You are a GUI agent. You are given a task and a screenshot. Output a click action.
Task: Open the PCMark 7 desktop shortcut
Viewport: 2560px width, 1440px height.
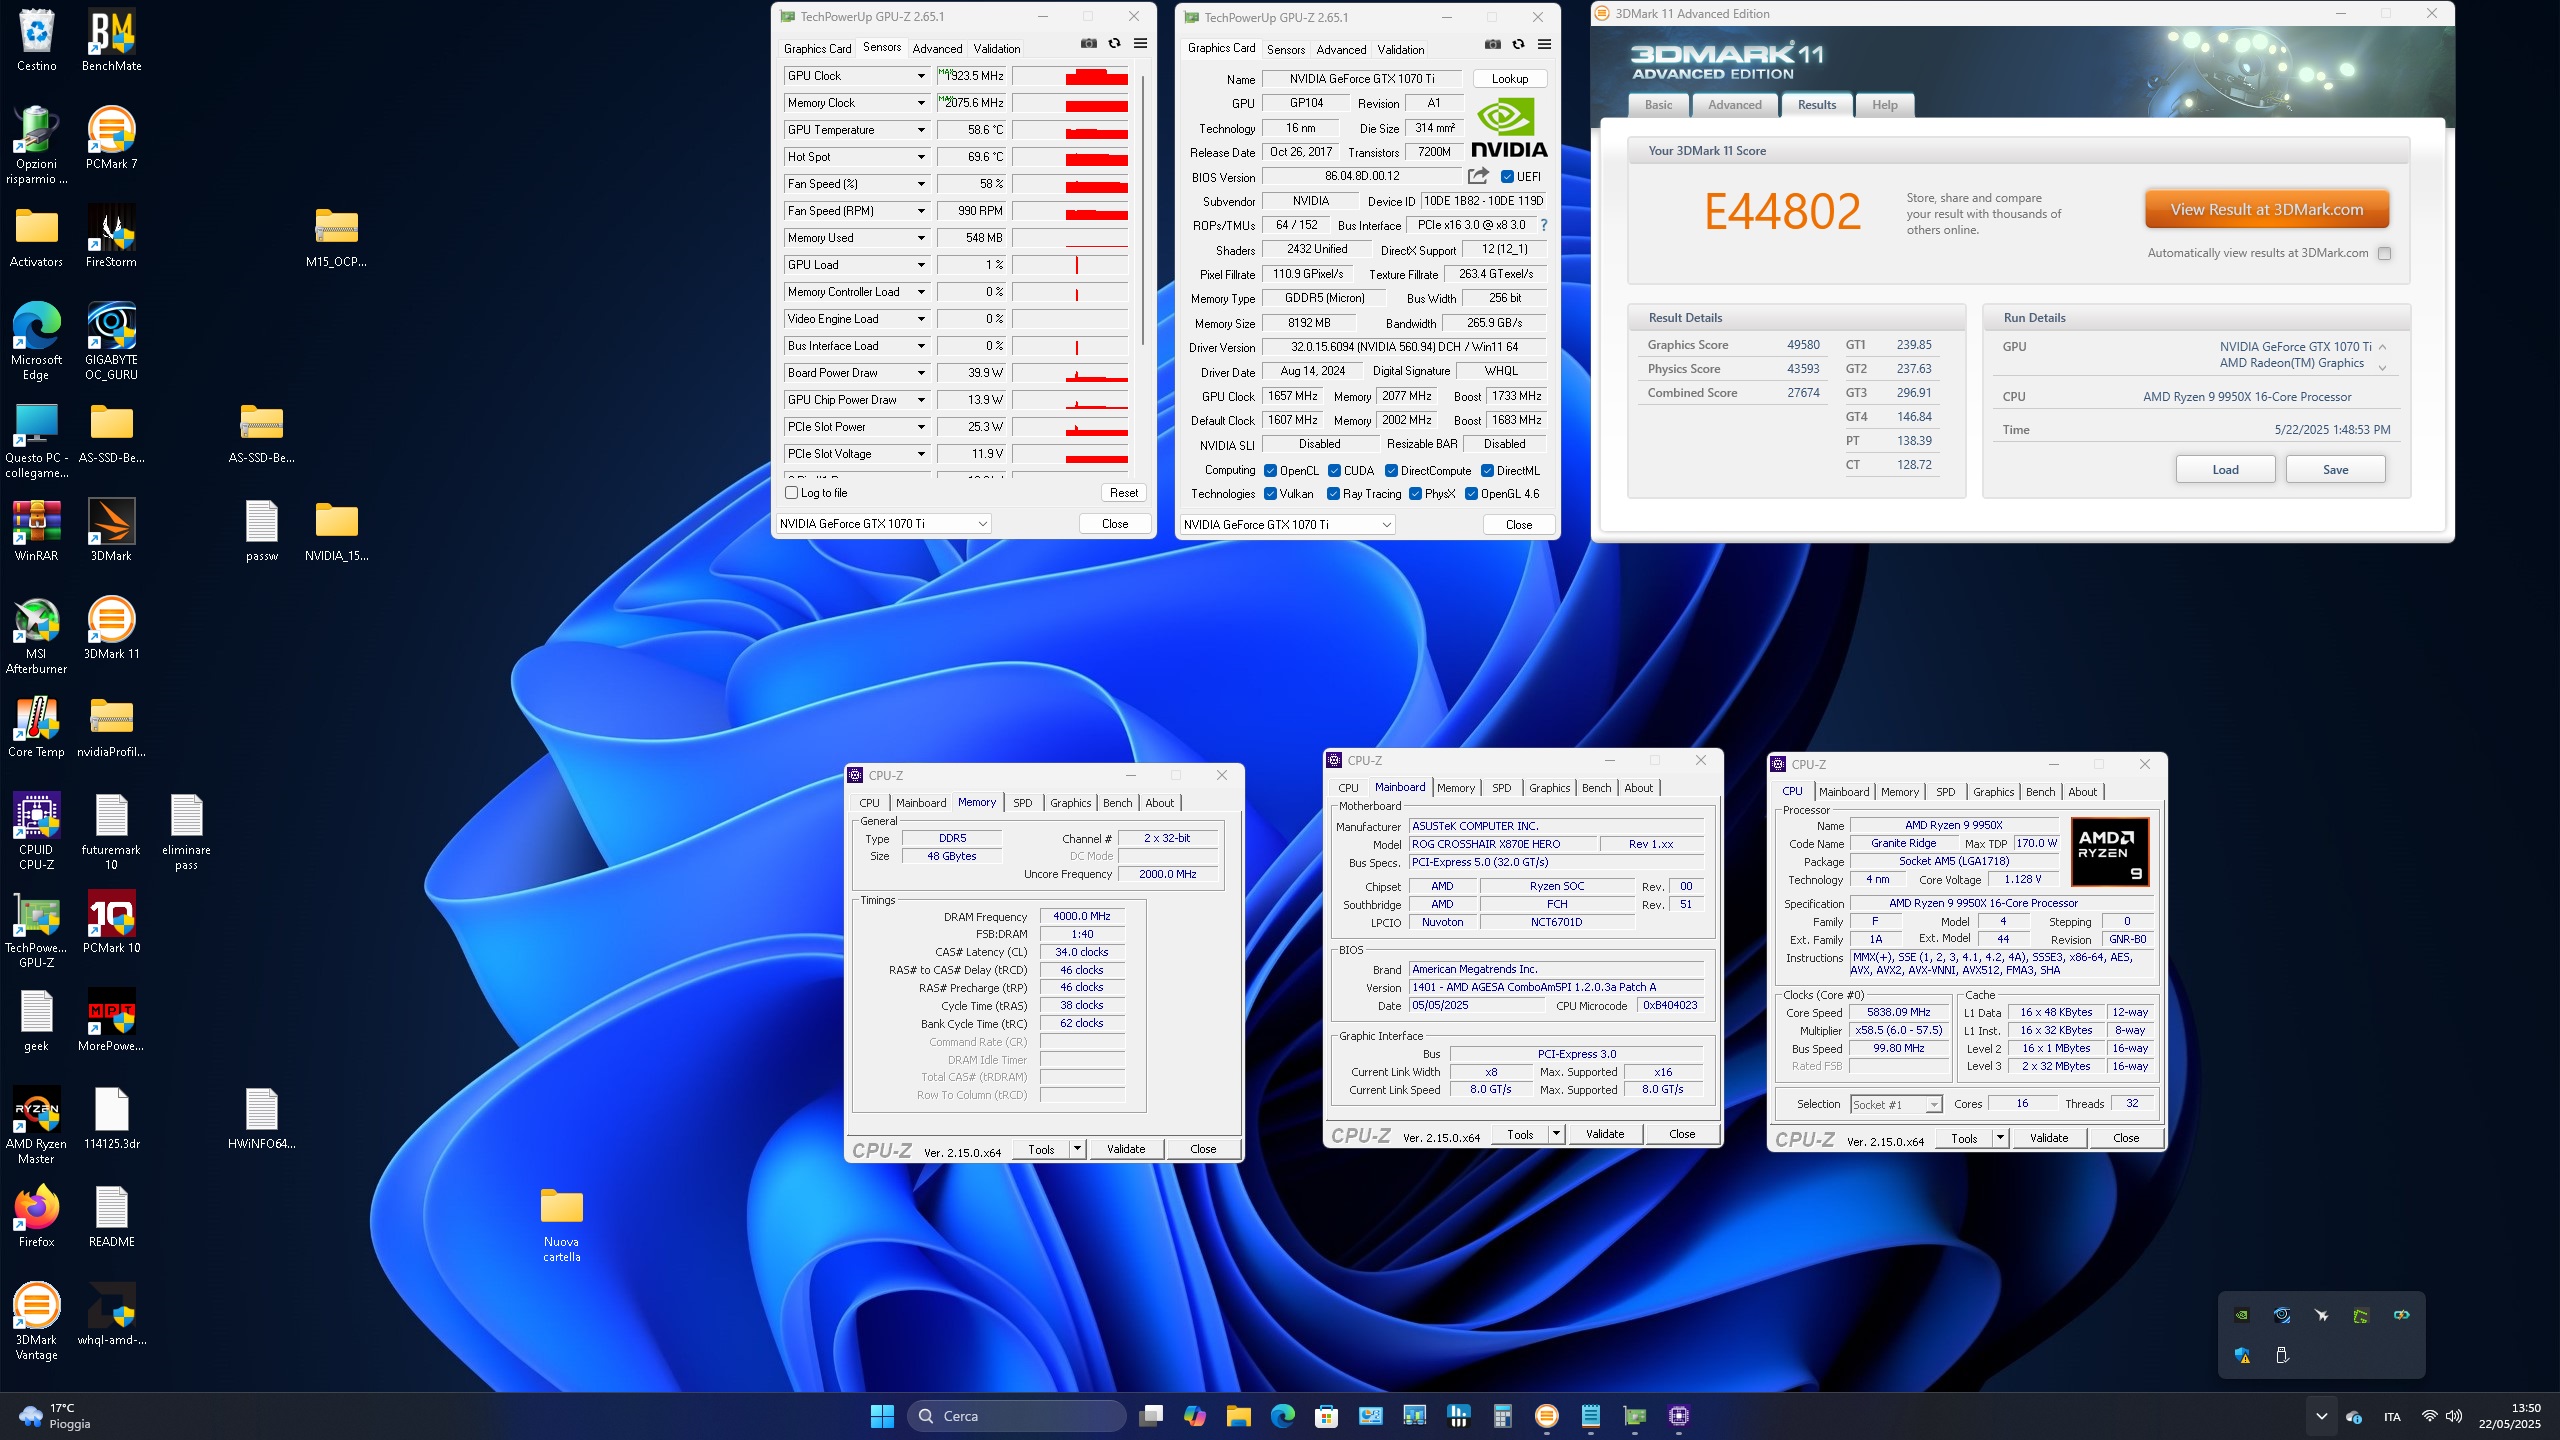pos(111,138)
